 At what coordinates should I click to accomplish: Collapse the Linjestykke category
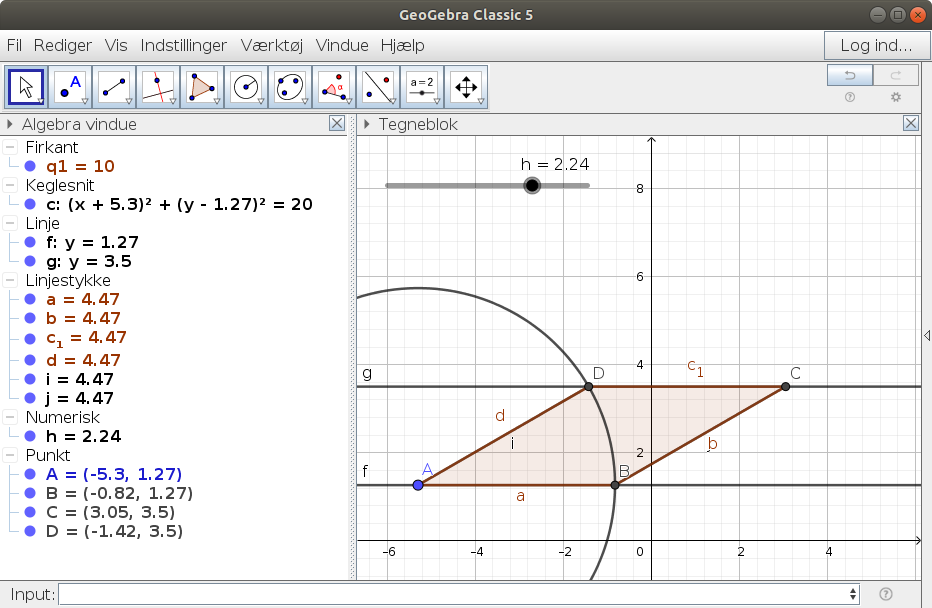10,281
